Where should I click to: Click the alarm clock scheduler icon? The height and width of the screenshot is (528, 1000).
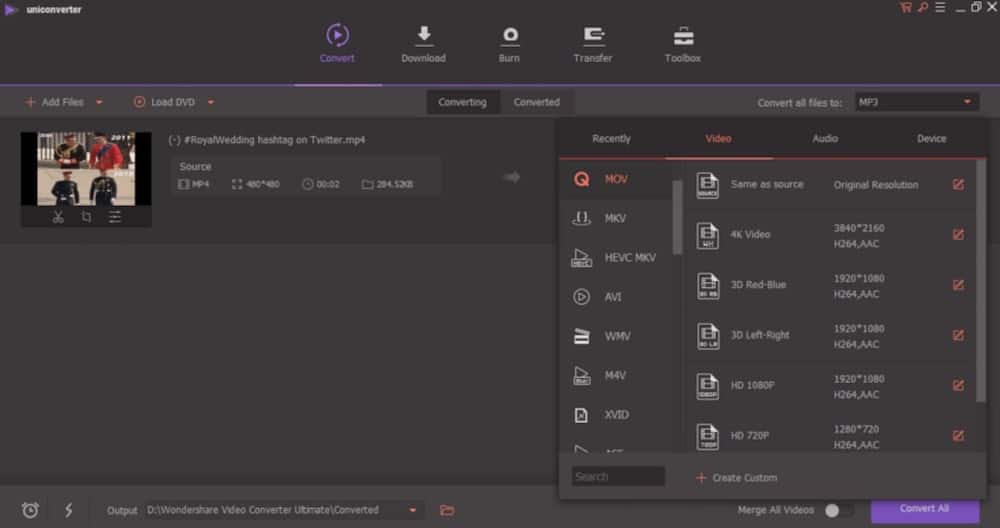(30, 510)
